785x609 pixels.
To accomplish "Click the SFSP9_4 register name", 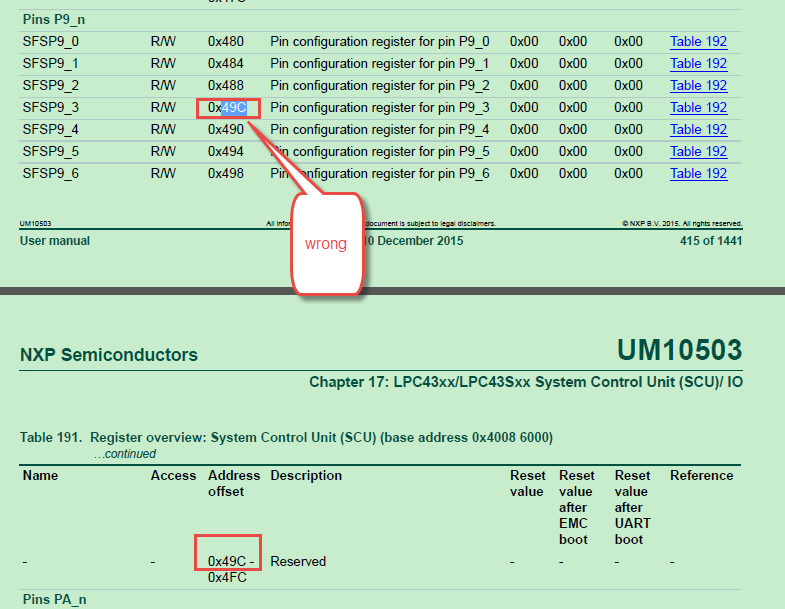I will point(51,130).
